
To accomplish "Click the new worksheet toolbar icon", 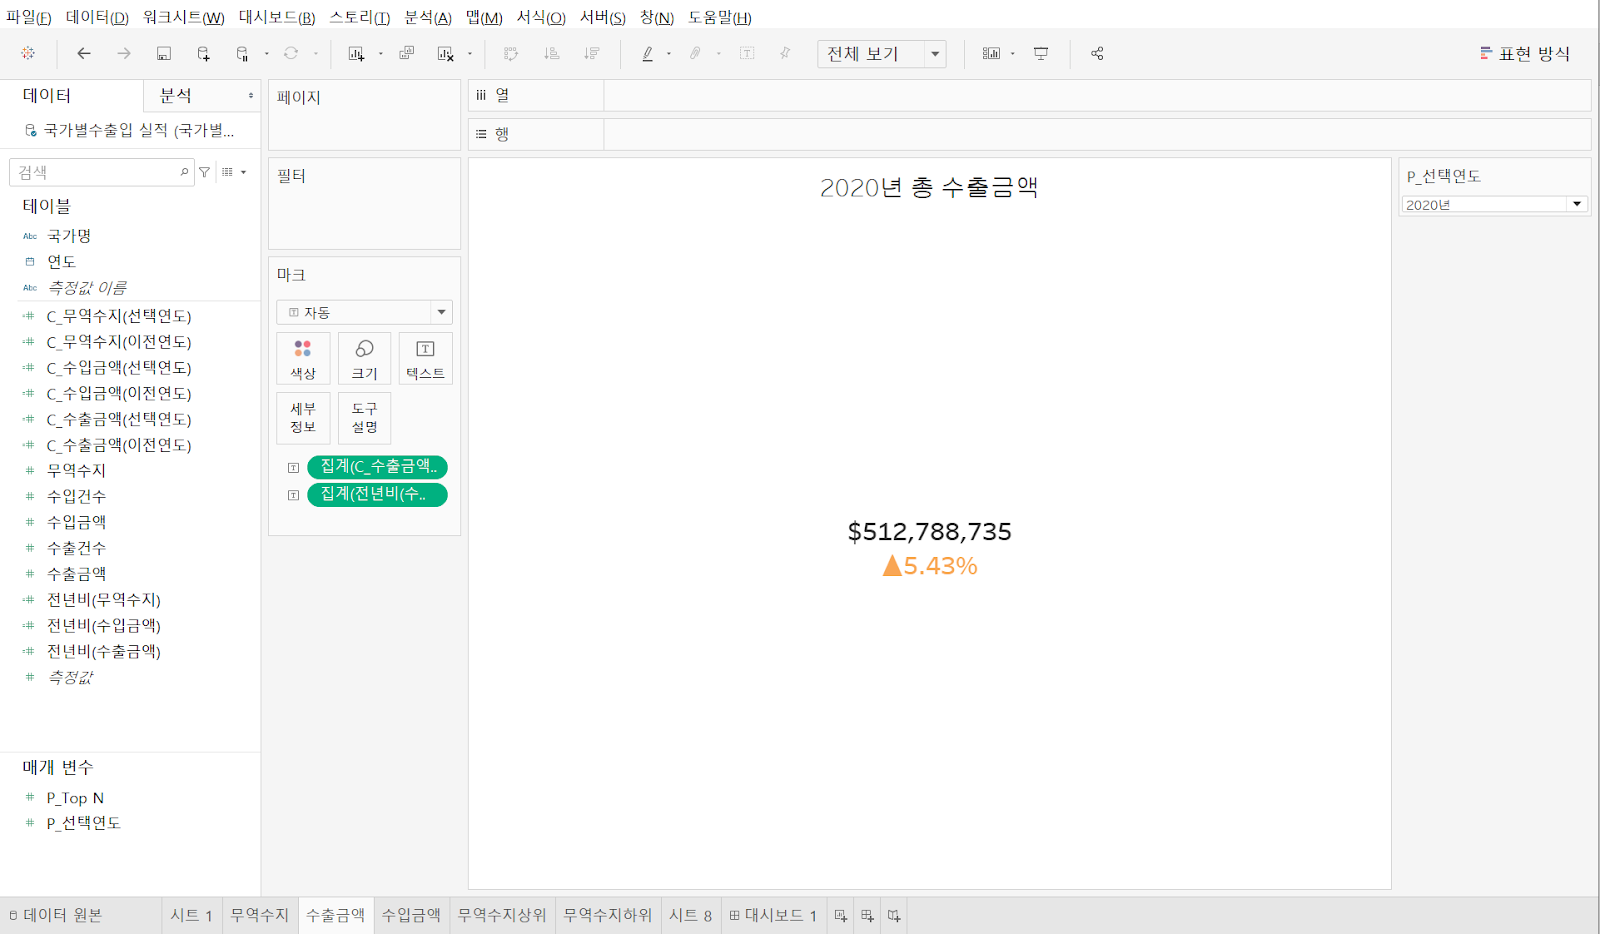I will [356, 53].
